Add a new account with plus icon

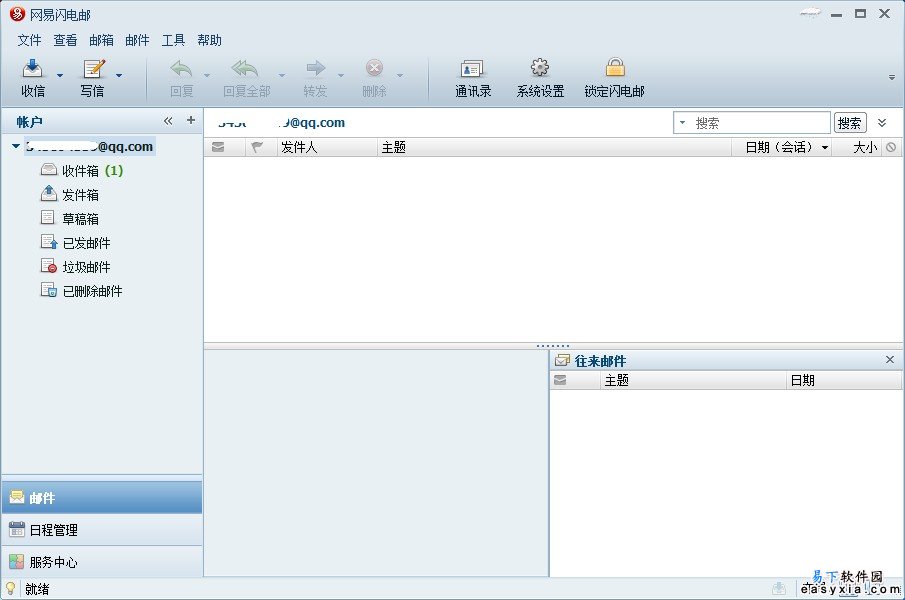[190, 120]
